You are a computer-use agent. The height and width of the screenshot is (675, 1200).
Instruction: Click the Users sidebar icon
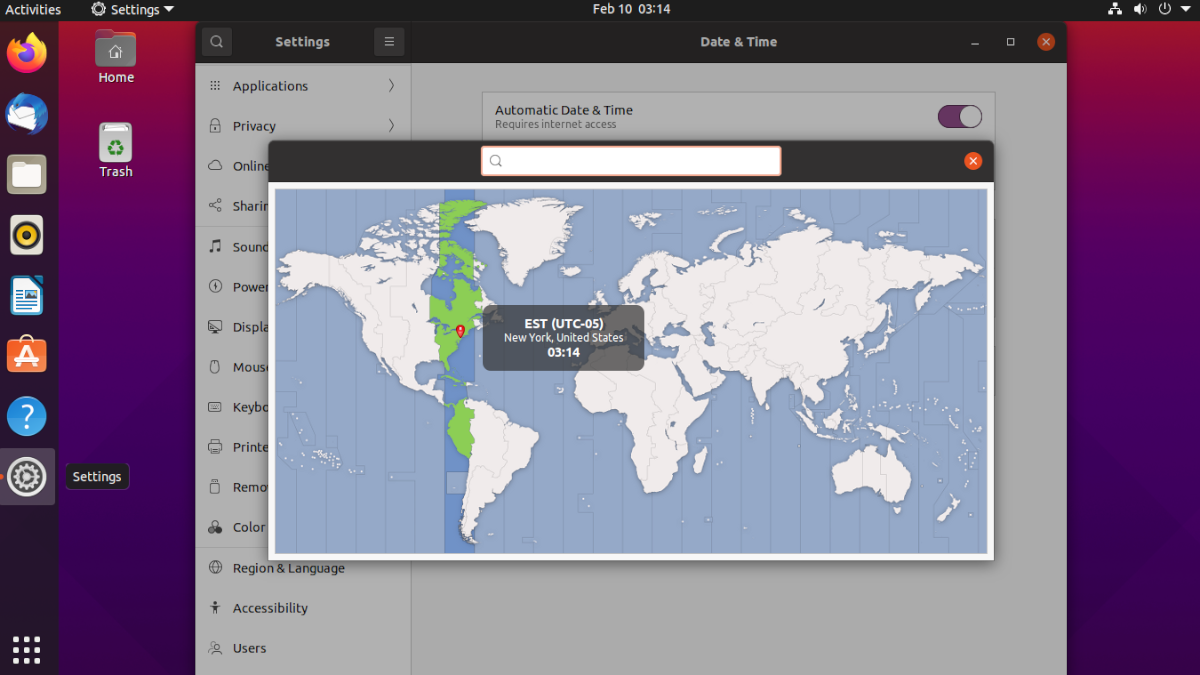pos(215,648)
